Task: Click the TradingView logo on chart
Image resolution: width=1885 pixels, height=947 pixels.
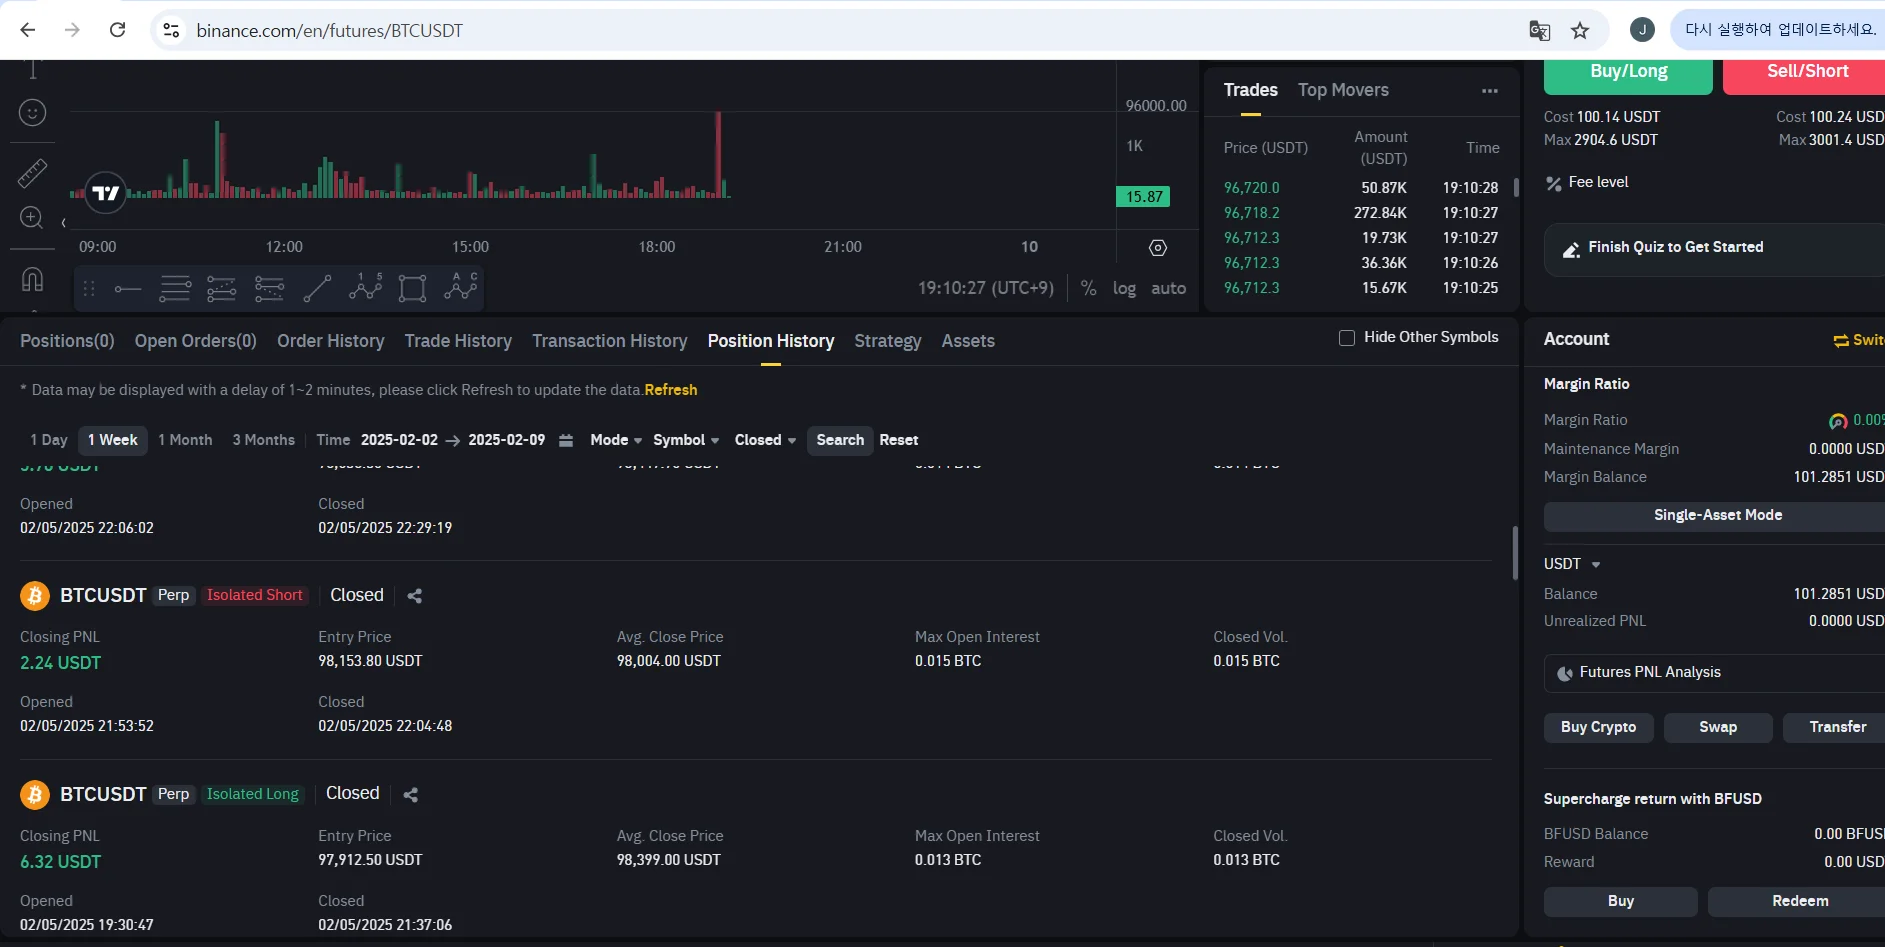Action: click(x=106, y=193)
